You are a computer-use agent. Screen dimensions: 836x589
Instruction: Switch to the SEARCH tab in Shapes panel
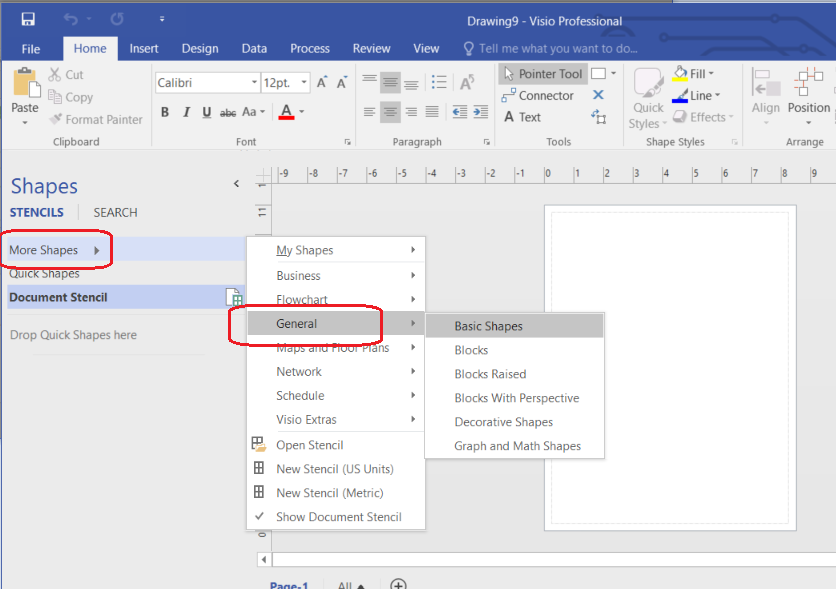coord(114,212)
